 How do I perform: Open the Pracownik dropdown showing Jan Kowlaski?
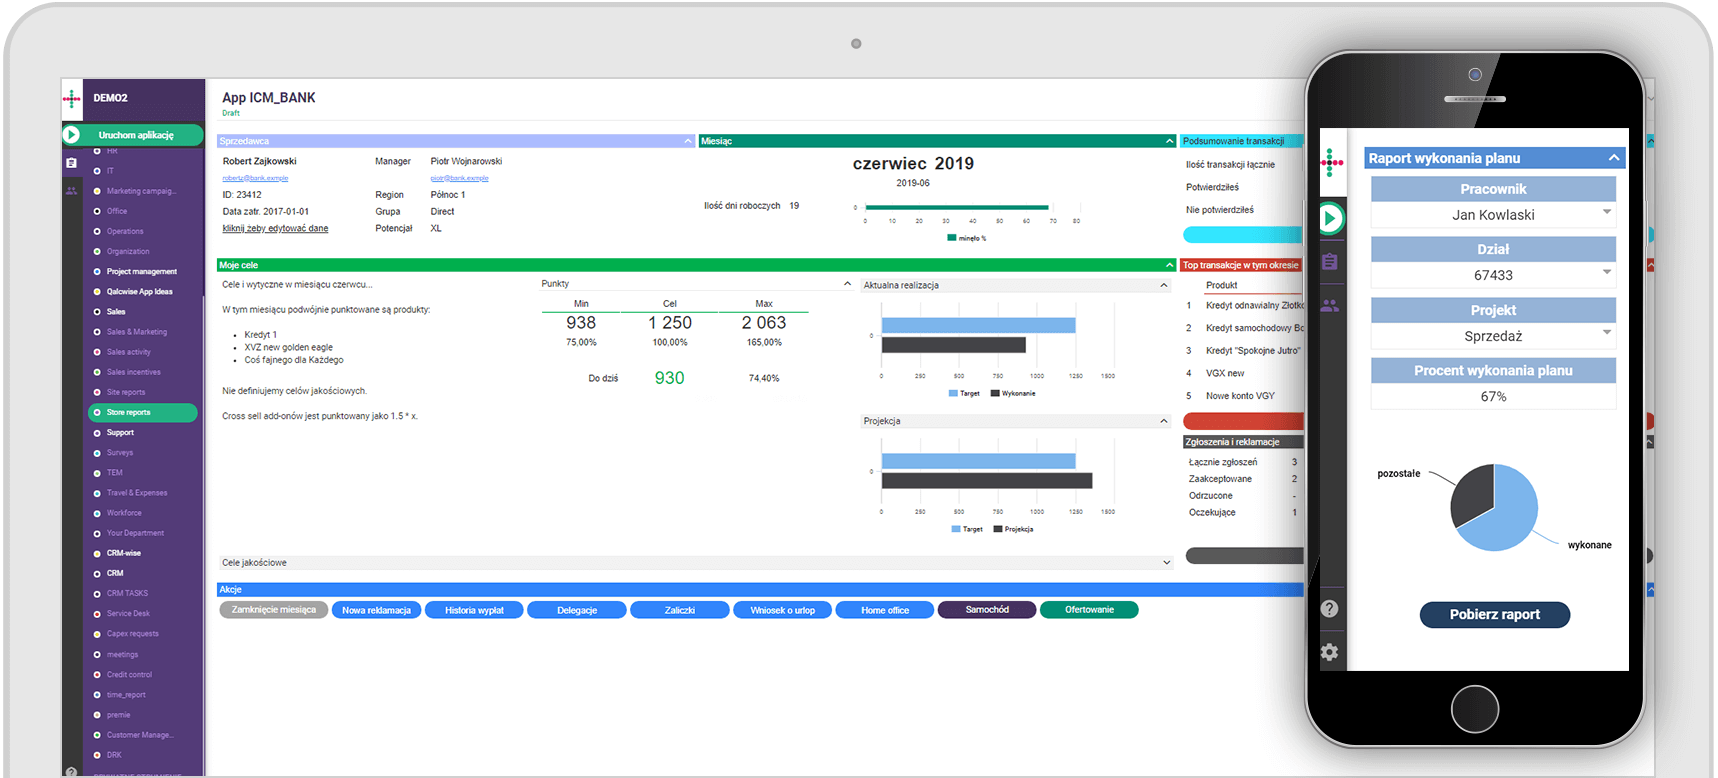(1493, 215)
